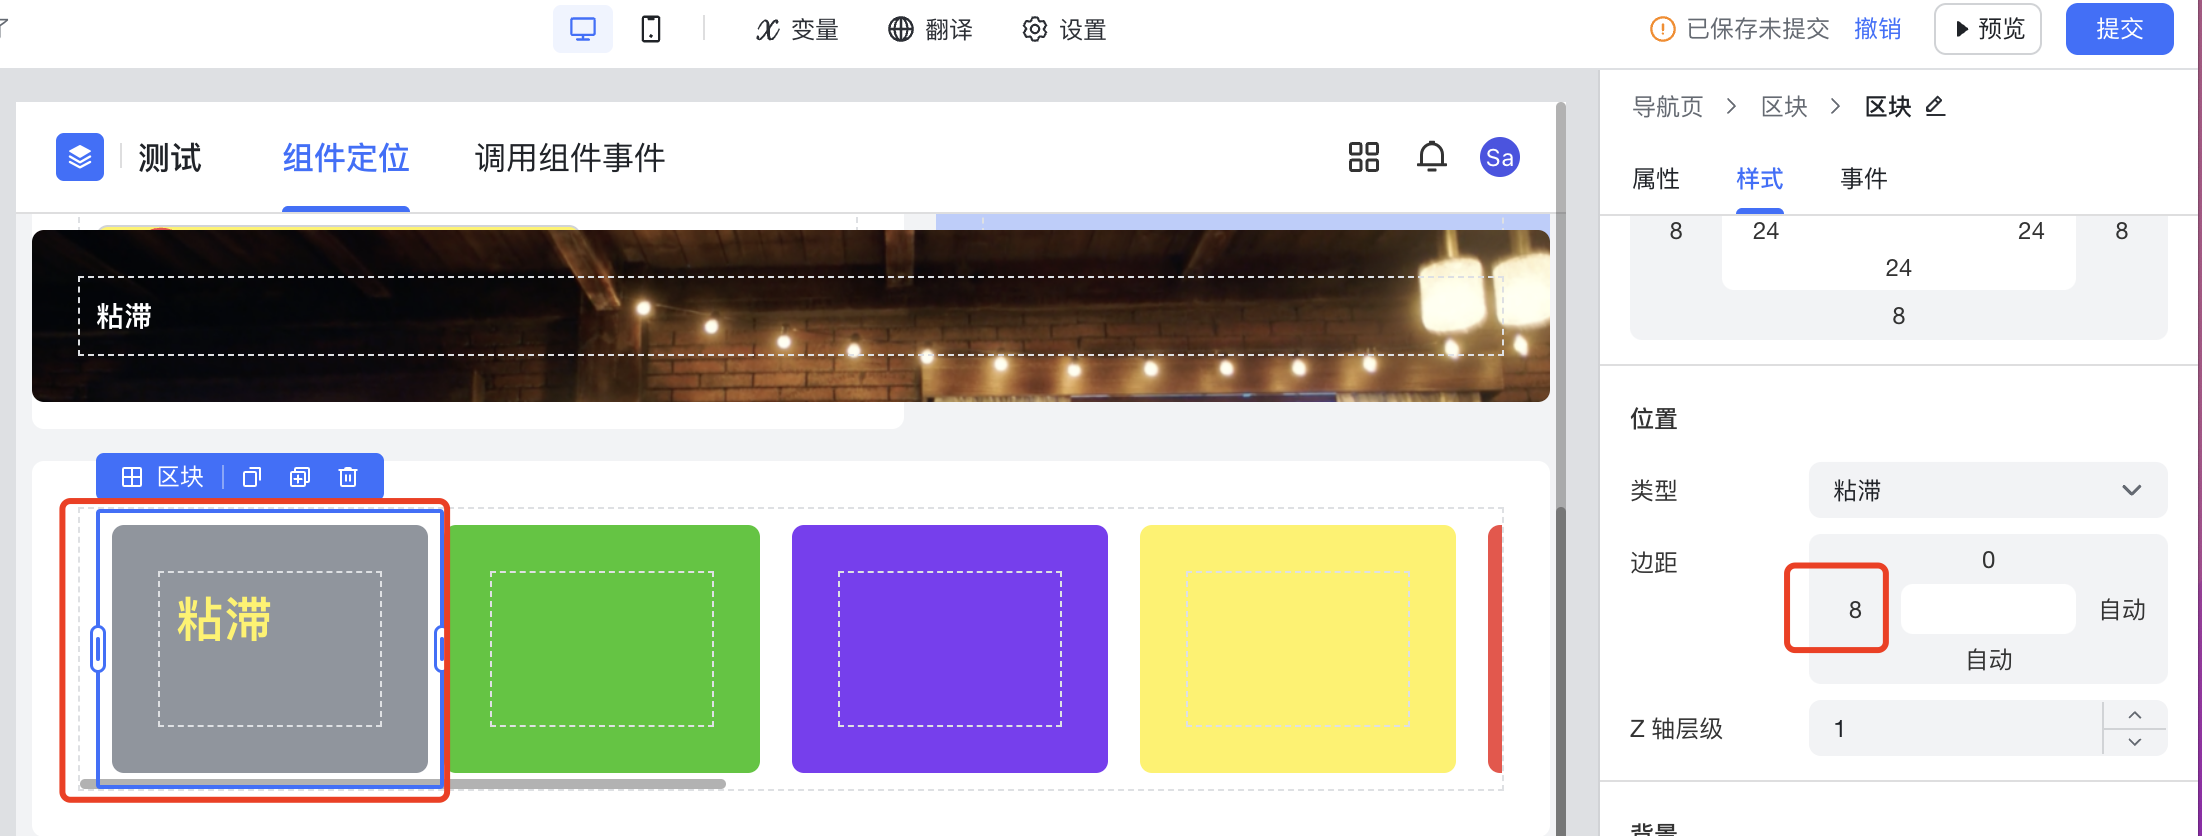Click the 导航页 breadcrumb
The image size is (2202, 836).
[x=1667, y=106]
